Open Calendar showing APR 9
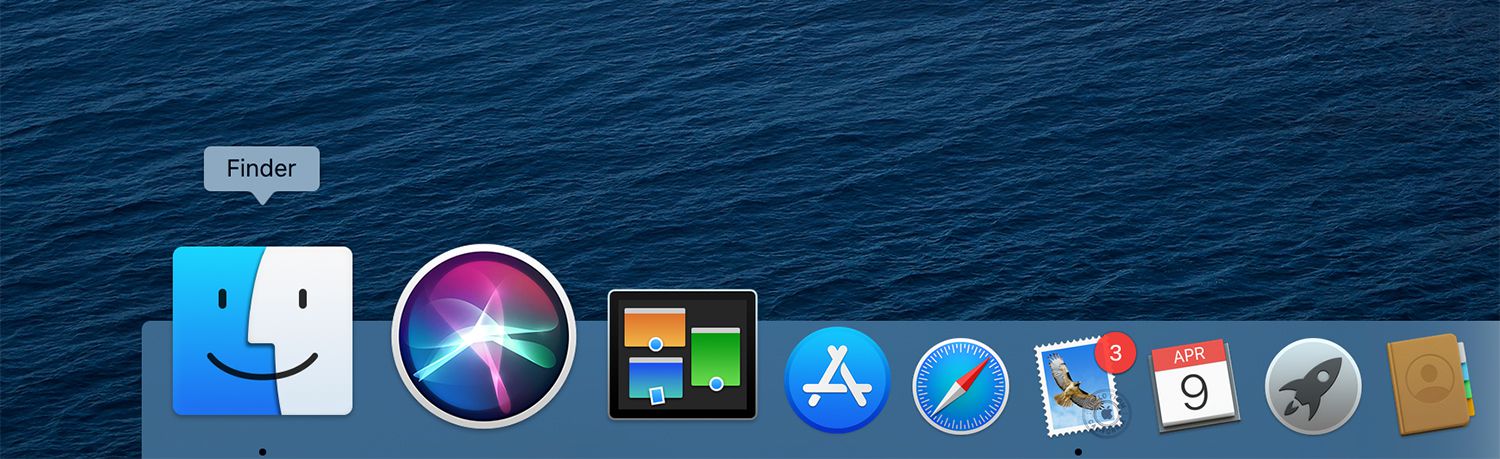Screen dimensions: 1500x459 click(1194, 385)
